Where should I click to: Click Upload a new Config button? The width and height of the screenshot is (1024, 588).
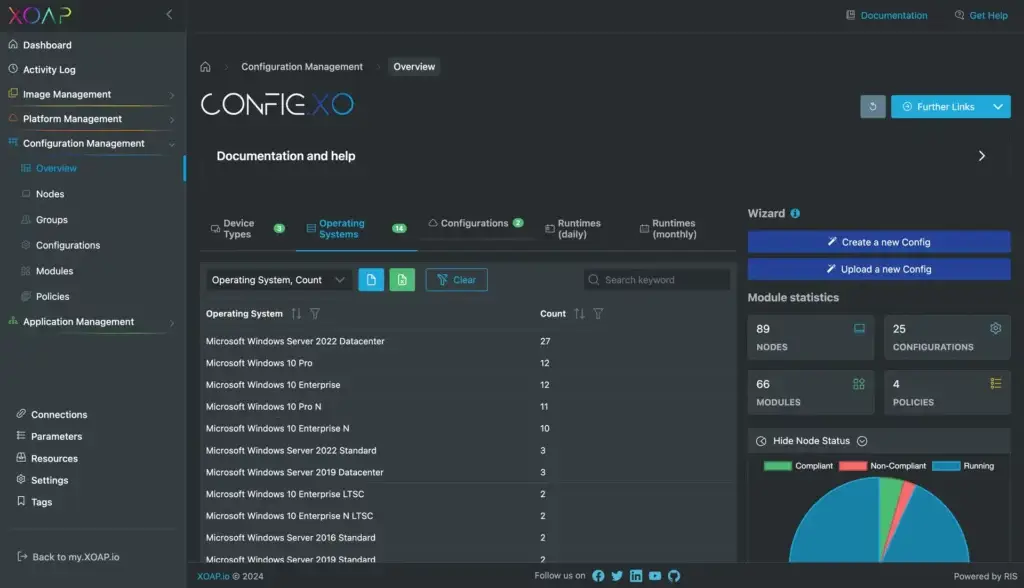click(879, 269)
